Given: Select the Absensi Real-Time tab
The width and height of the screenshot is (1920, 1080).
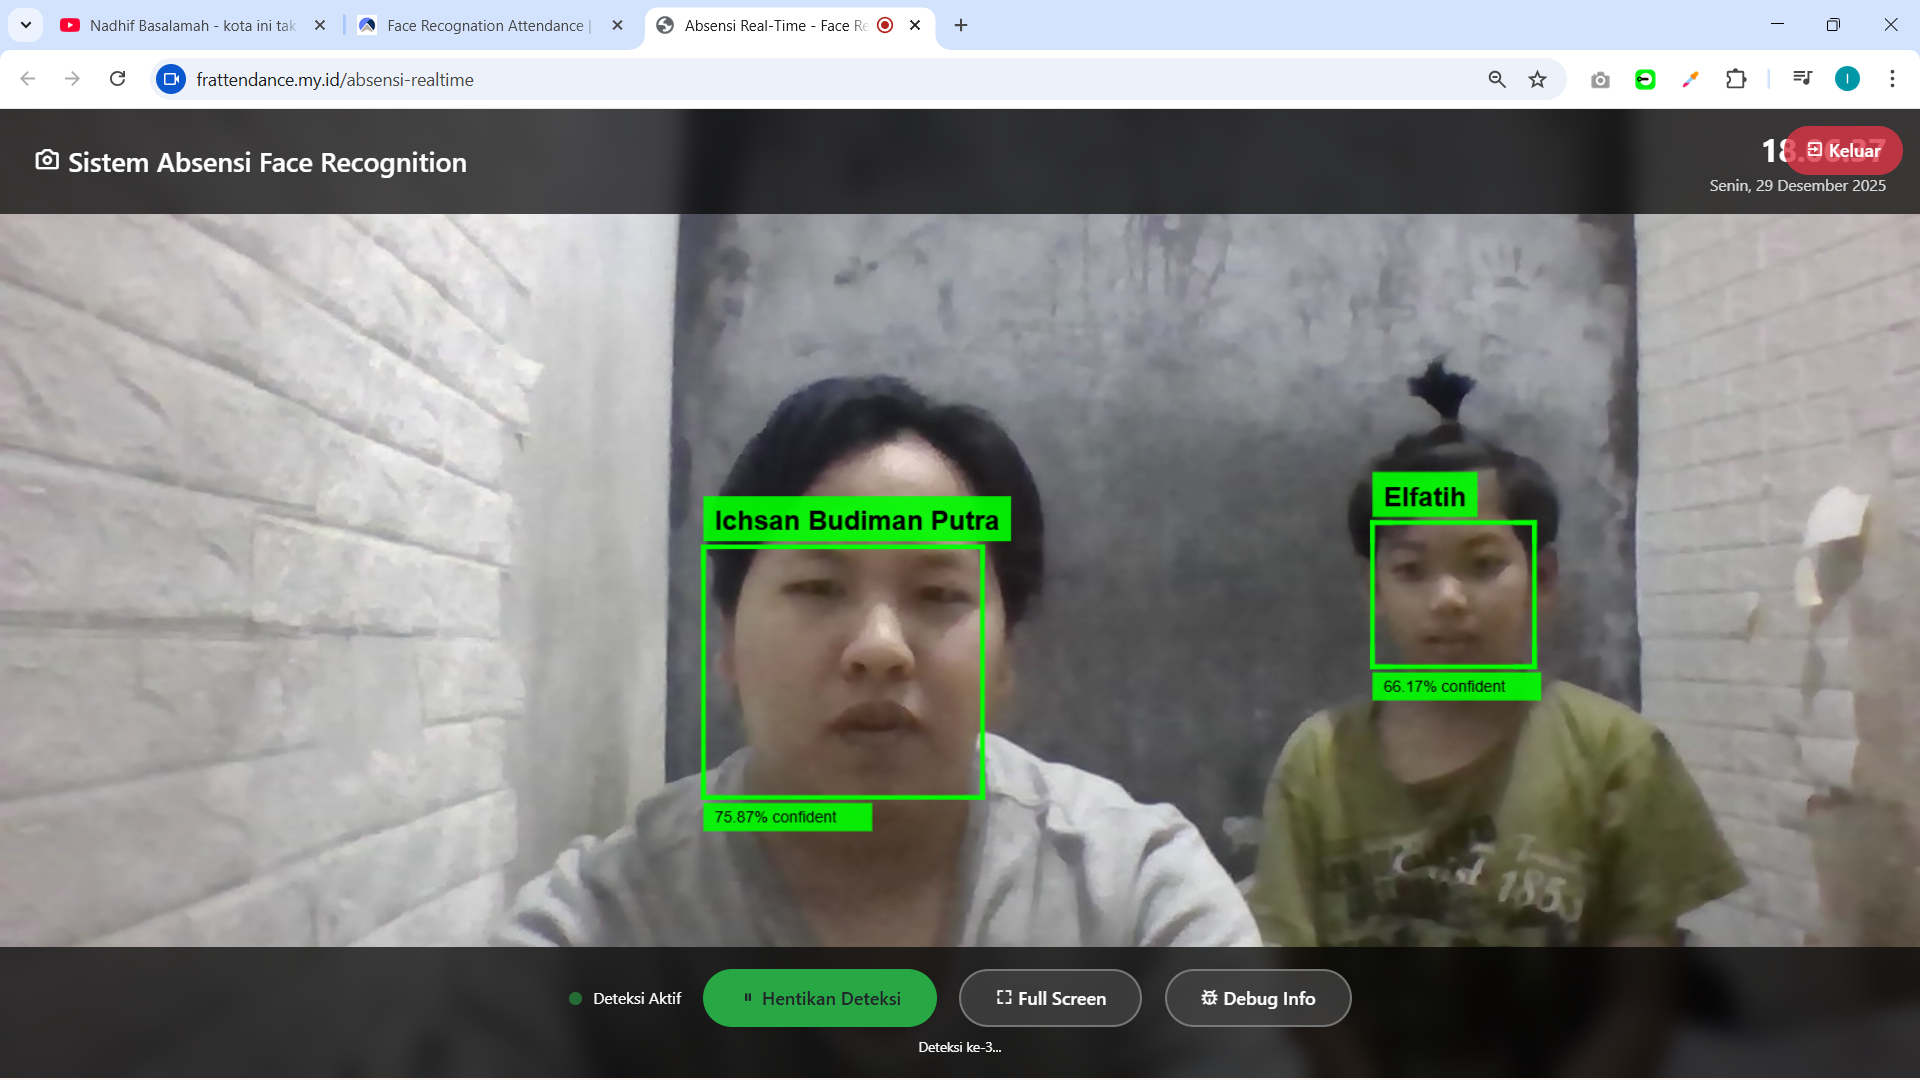Looking at the screenshot, I should (x=790, y=25).
